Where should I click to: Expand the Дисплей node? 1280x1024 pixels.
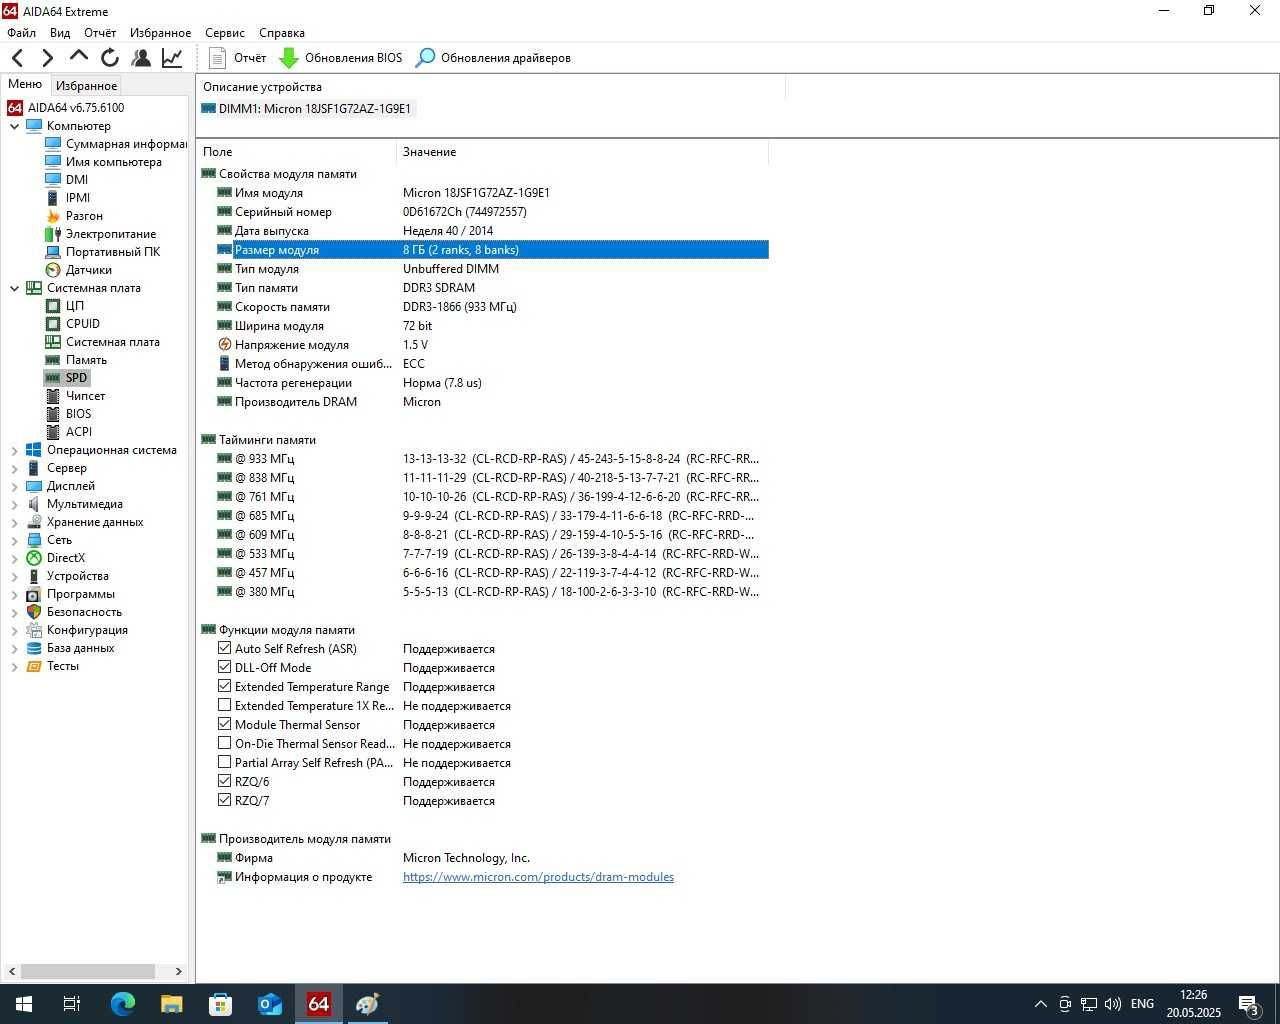pos(14,486)
